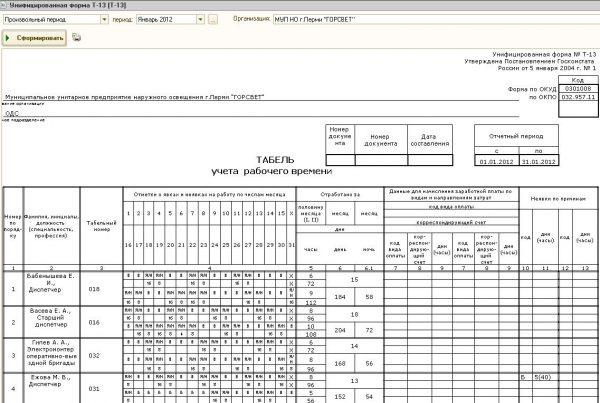Viewport: 600px width, 403px height.
Task: Click the Табельный номер column header
Action: (101, 226)
